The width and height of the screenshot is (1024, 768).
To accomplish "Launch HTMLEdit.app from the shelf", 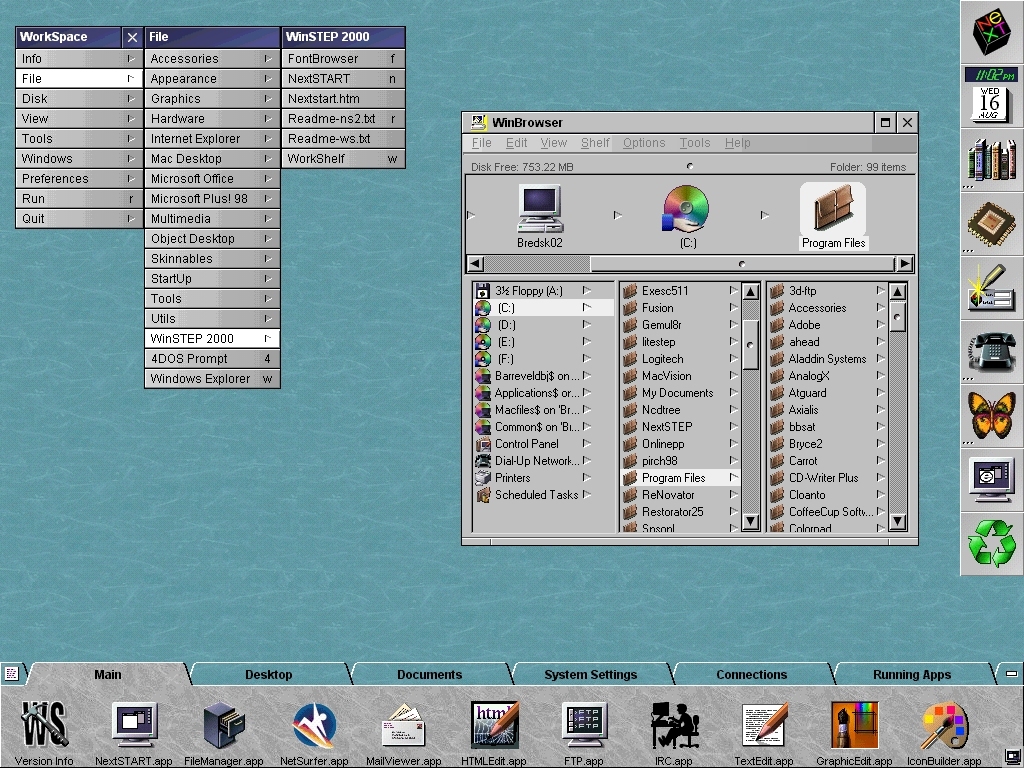I will tap(494, 733).
